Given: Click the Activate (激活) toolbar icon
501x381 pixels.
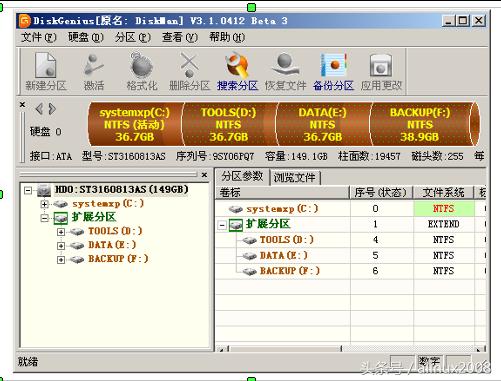Looking at the screenshot, I should tap(93, 65).
